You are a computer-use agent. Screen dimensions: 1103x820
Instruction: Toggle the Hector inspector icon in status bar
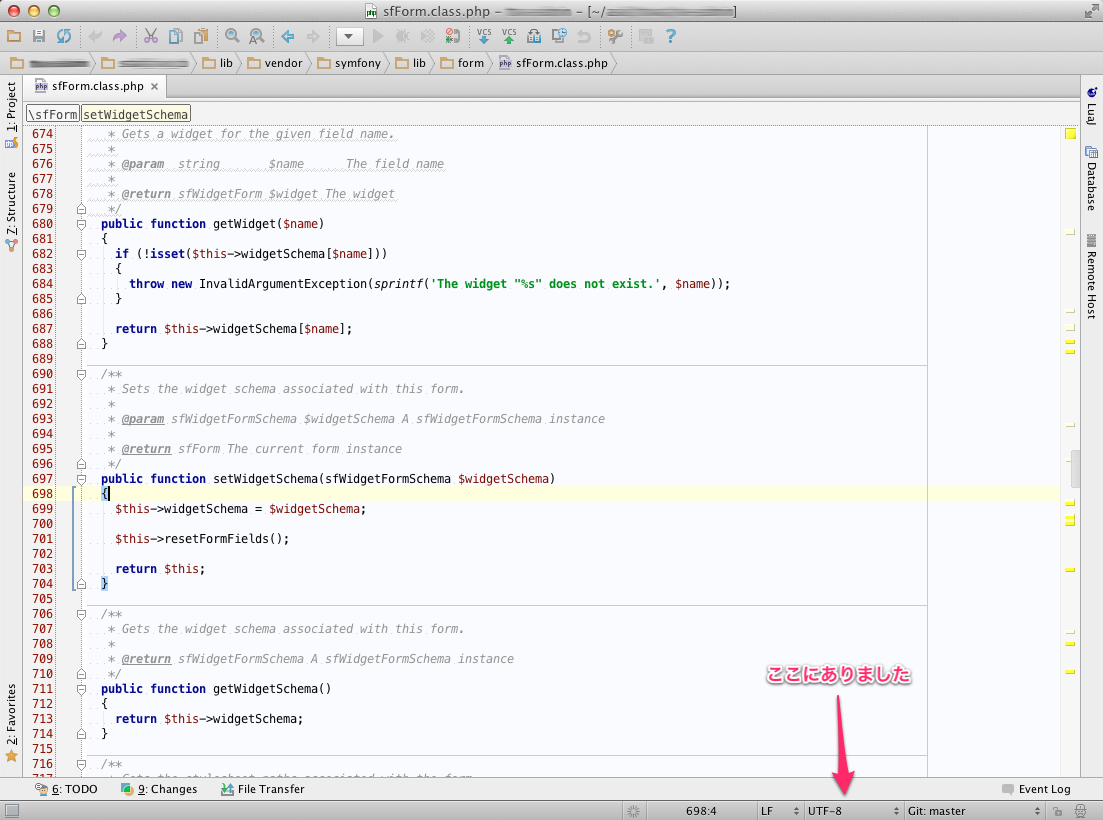tap(1081, 811)
